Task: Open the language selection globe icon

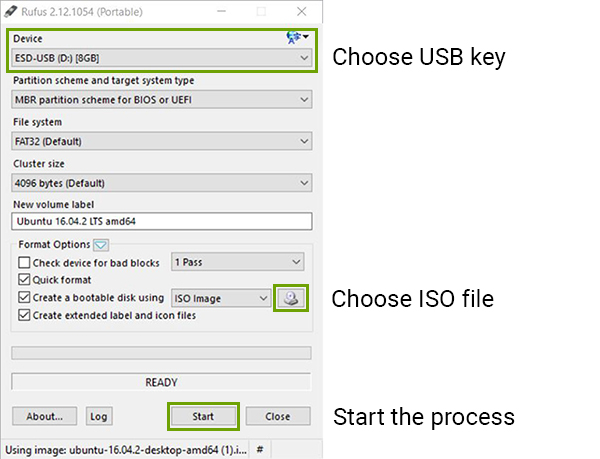Action: pyautogui.click(x=295, y=38)
